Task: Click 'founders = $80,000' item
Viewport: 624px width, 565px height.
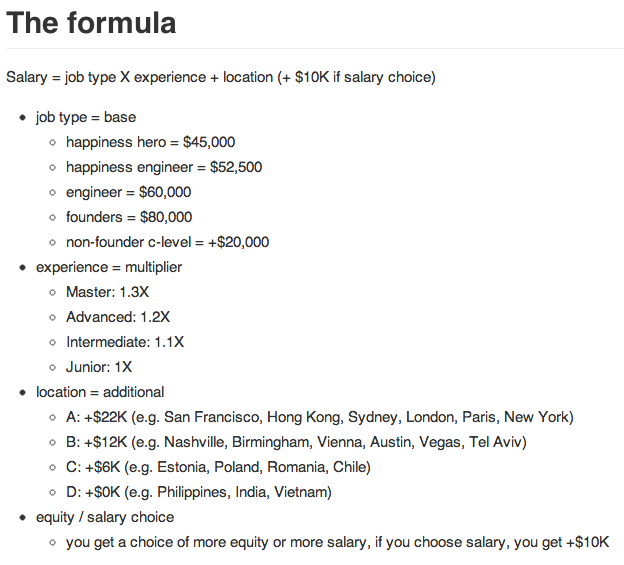Action: coord(129,217)
